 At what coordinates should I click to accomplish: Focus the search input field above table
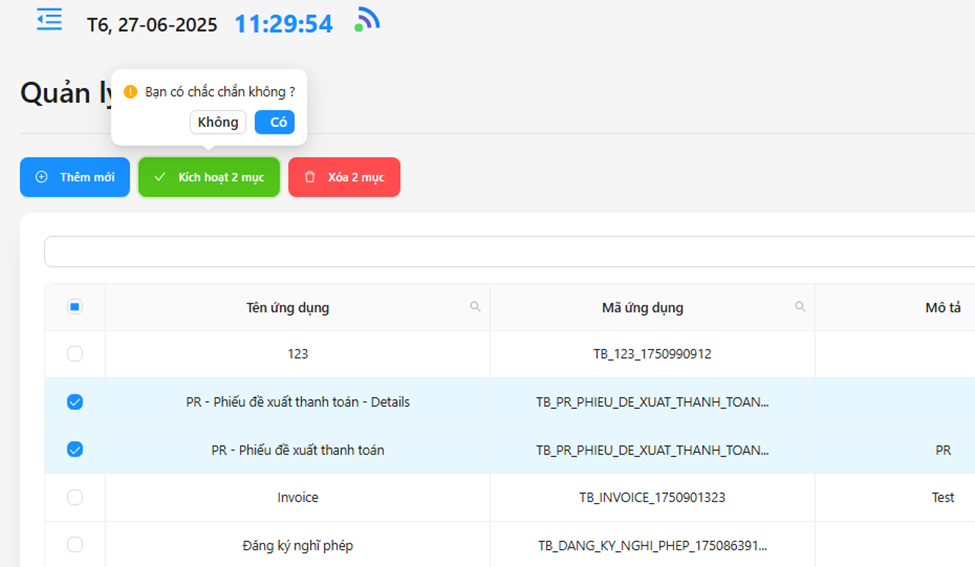click(500, 252)
